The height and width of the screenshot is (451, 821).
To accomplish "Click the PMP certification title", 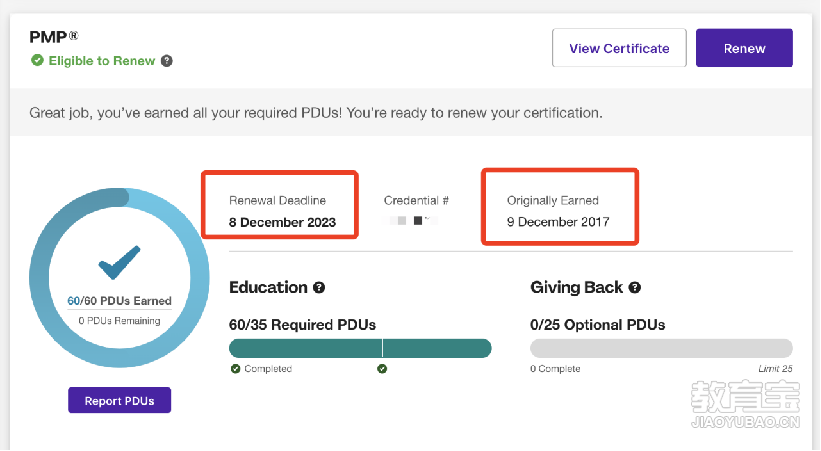I will coord(53,37).
